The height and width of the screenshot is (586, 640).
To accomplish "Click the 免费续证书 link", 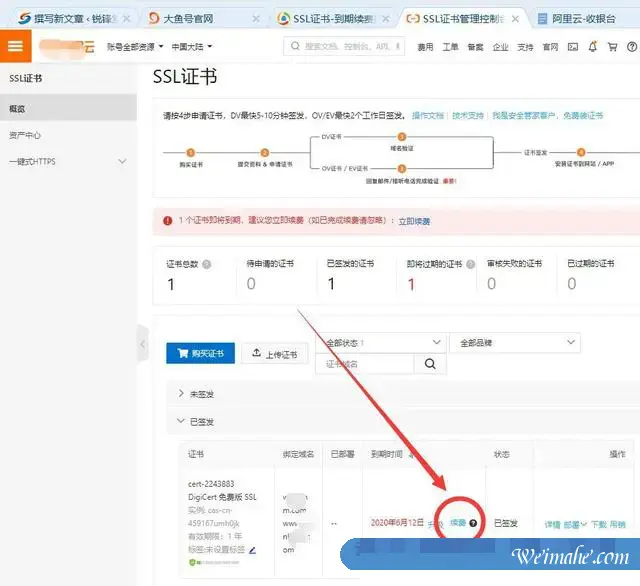I will click(583, 115).
